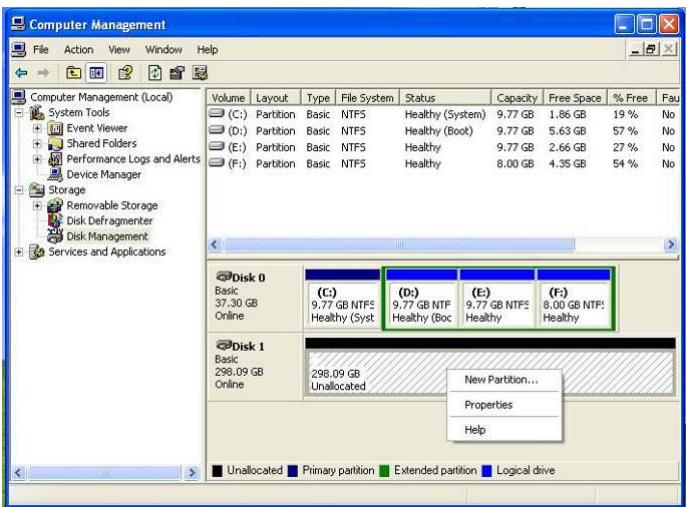Collapse the Storage tree node

(19, 190)
